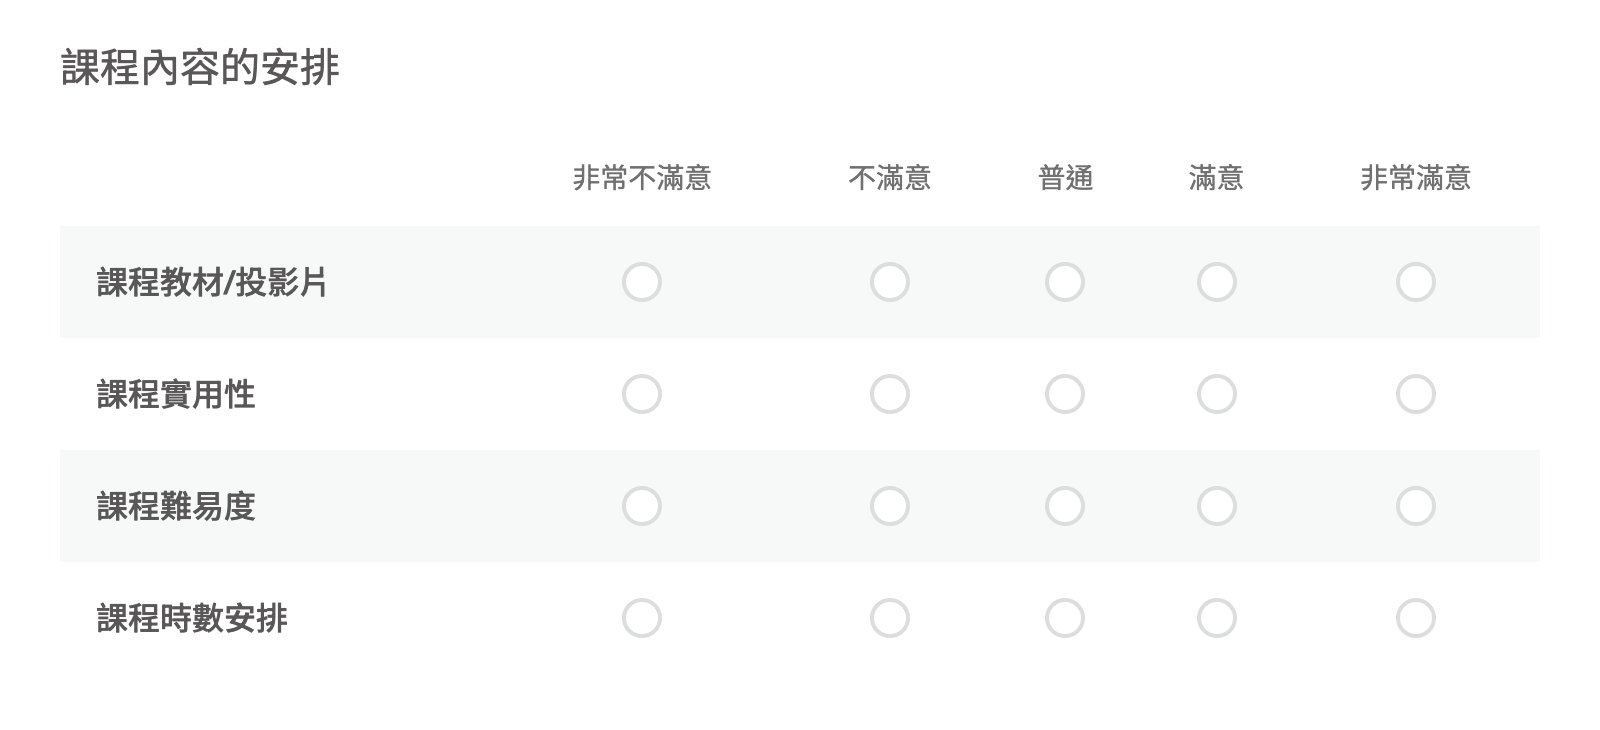Select 普通 for 課程實用性
Image resolution: width=1600 pixels, height=730 pixels.
[1065, 395]
